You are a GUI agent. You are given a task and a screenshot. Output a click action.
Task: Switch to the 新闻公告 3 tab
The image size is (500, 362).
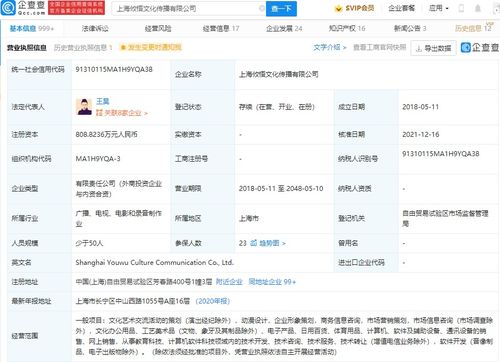tap(410, 29)
